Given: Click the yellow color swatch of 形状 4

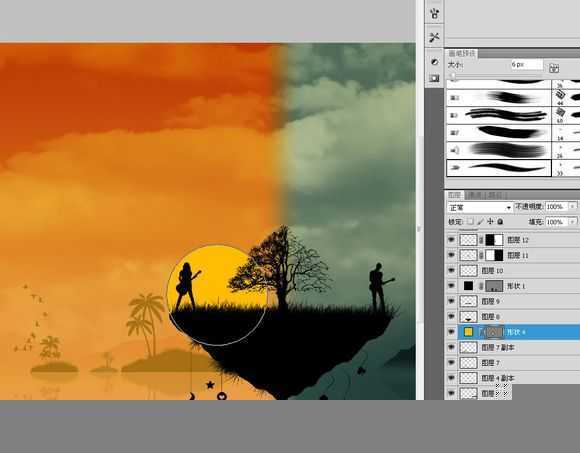Looking at the screenshot, I should [x=468, y=332].
